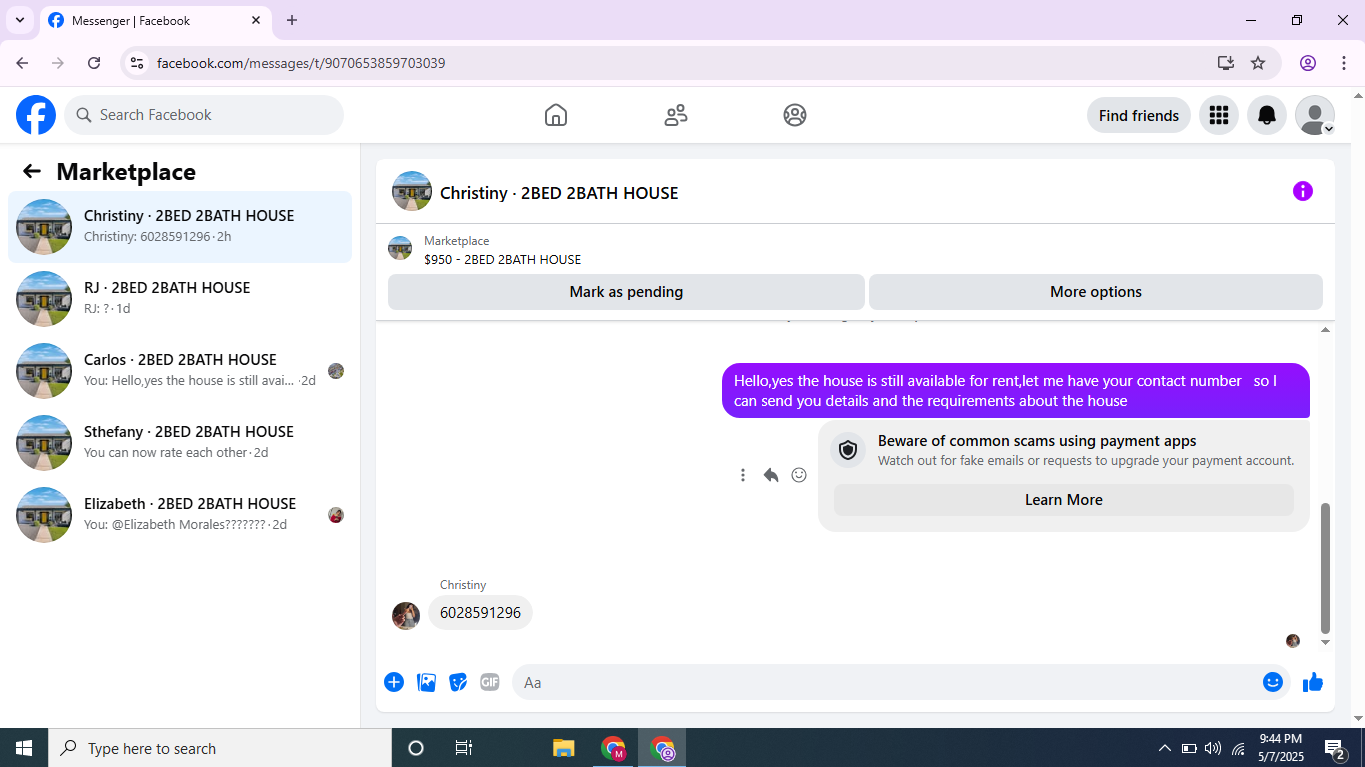Click the Cortana circle on taskbar
Viewport: 1365px width, 767px height.
click(416, 748)
